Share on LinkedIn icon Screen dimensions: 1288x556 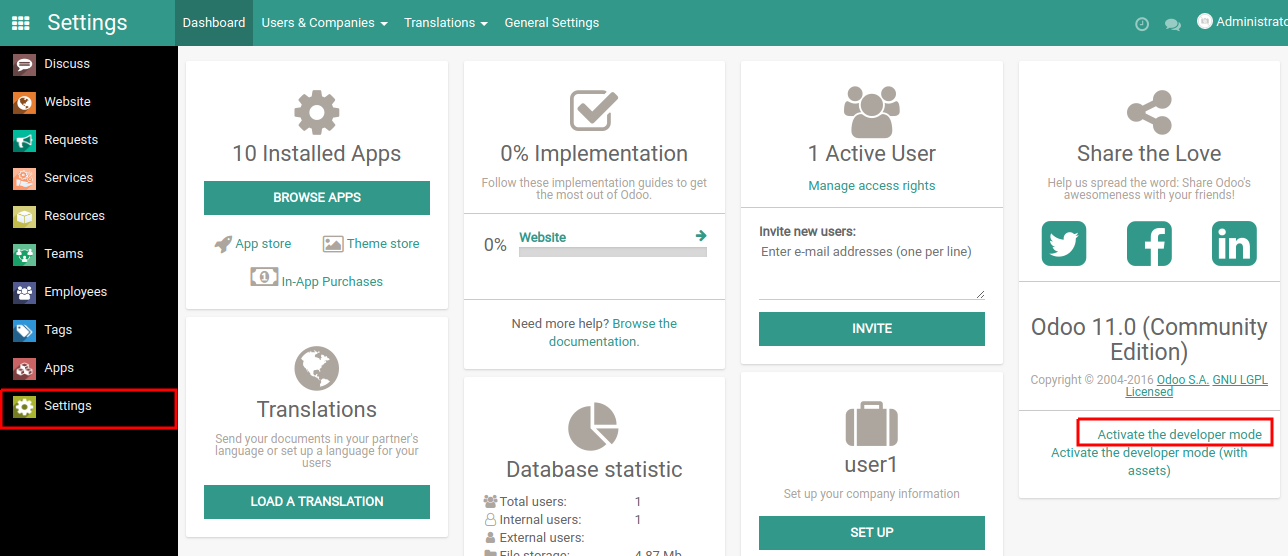pos(1235,243)
